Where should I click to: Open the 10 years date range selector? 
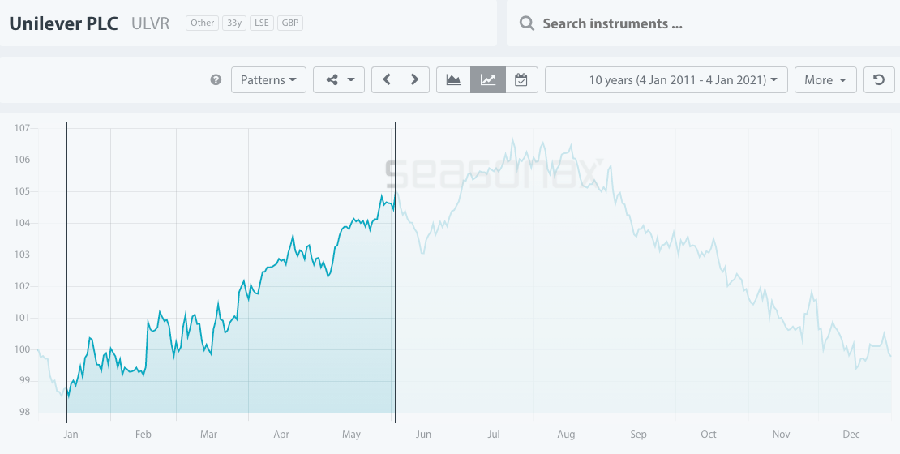(x=666, y=80)
